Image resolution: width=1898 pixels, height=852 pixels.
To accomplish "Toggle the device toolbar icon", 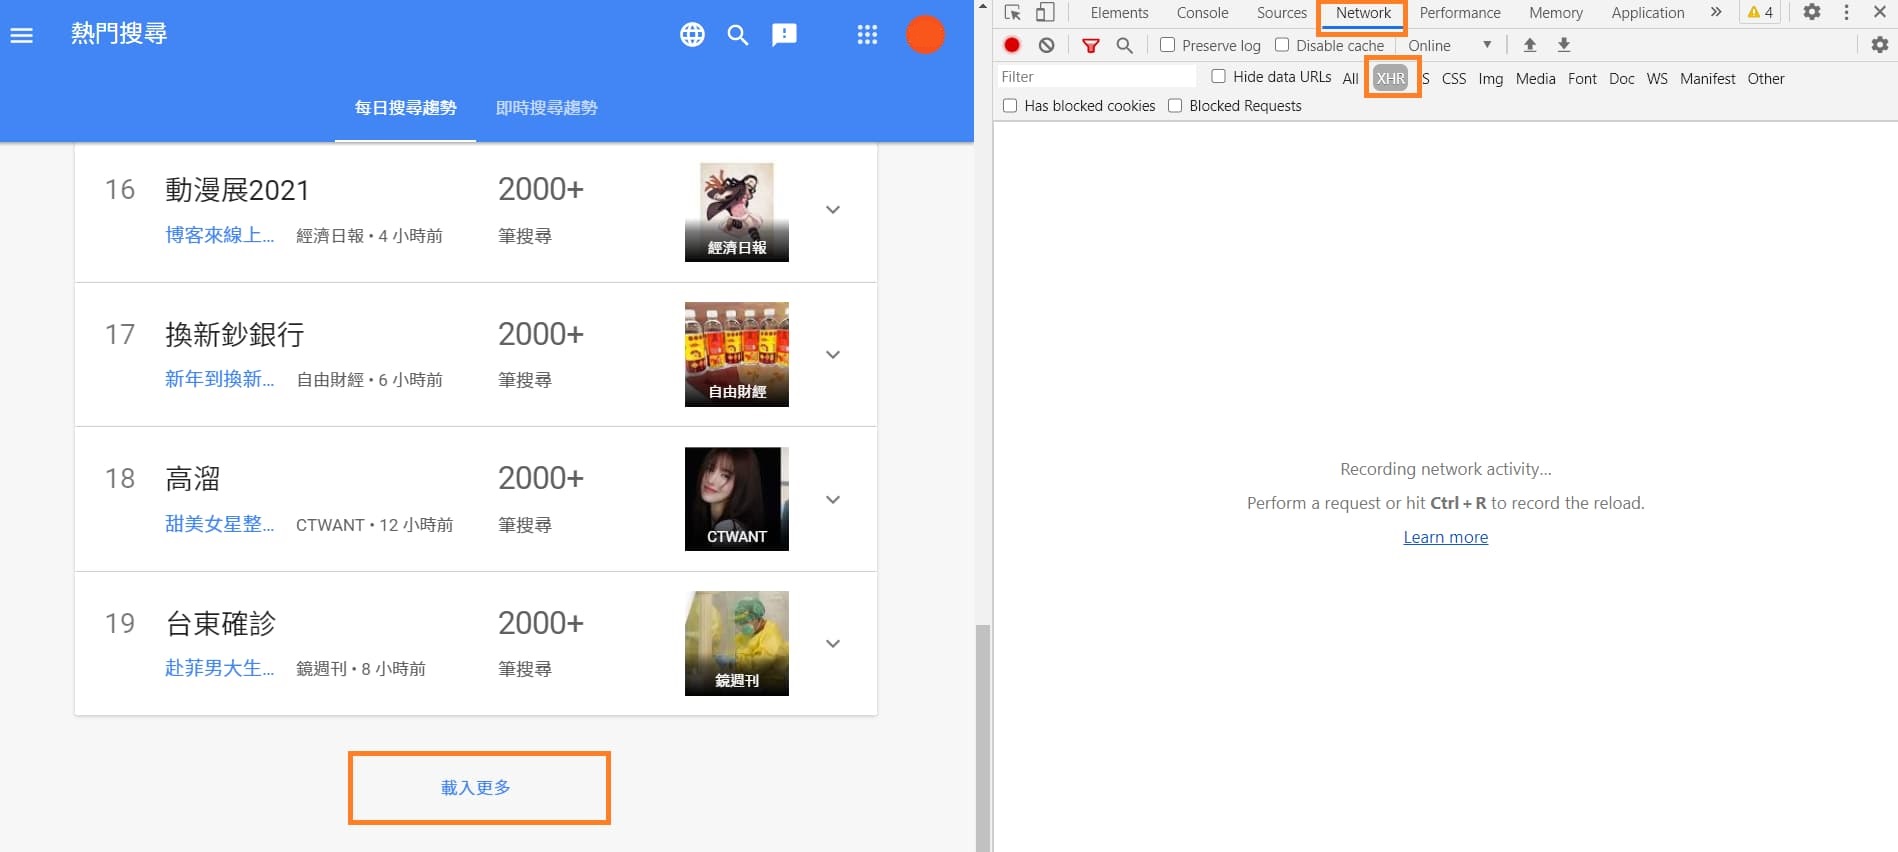I will pyautogui.click(x=1045, y=12).
